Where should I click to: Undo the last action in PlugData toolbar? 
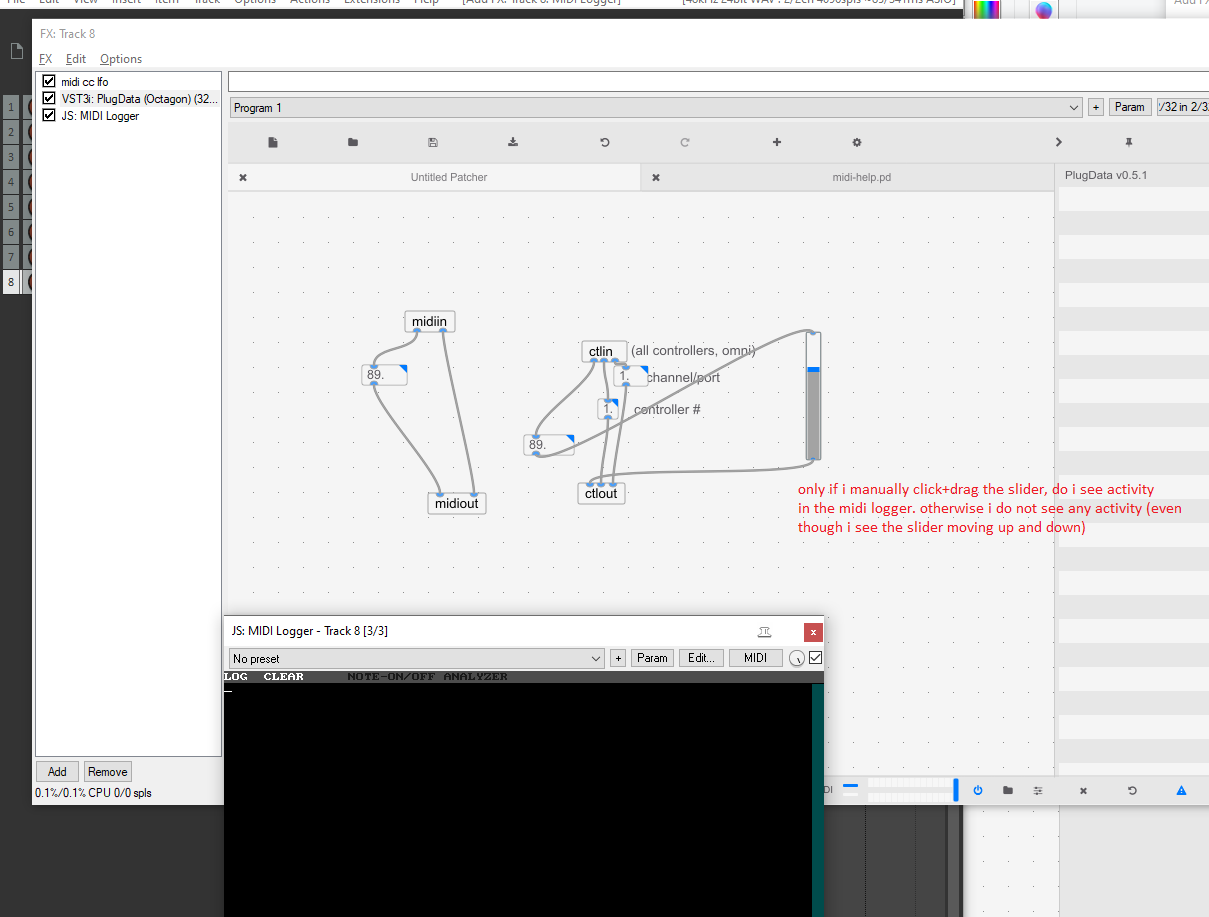coord(604,142)
